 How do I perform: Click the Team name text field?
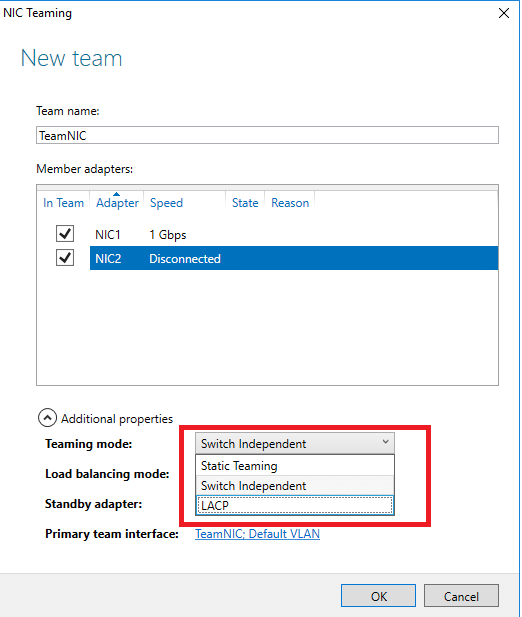pos(267,135)
